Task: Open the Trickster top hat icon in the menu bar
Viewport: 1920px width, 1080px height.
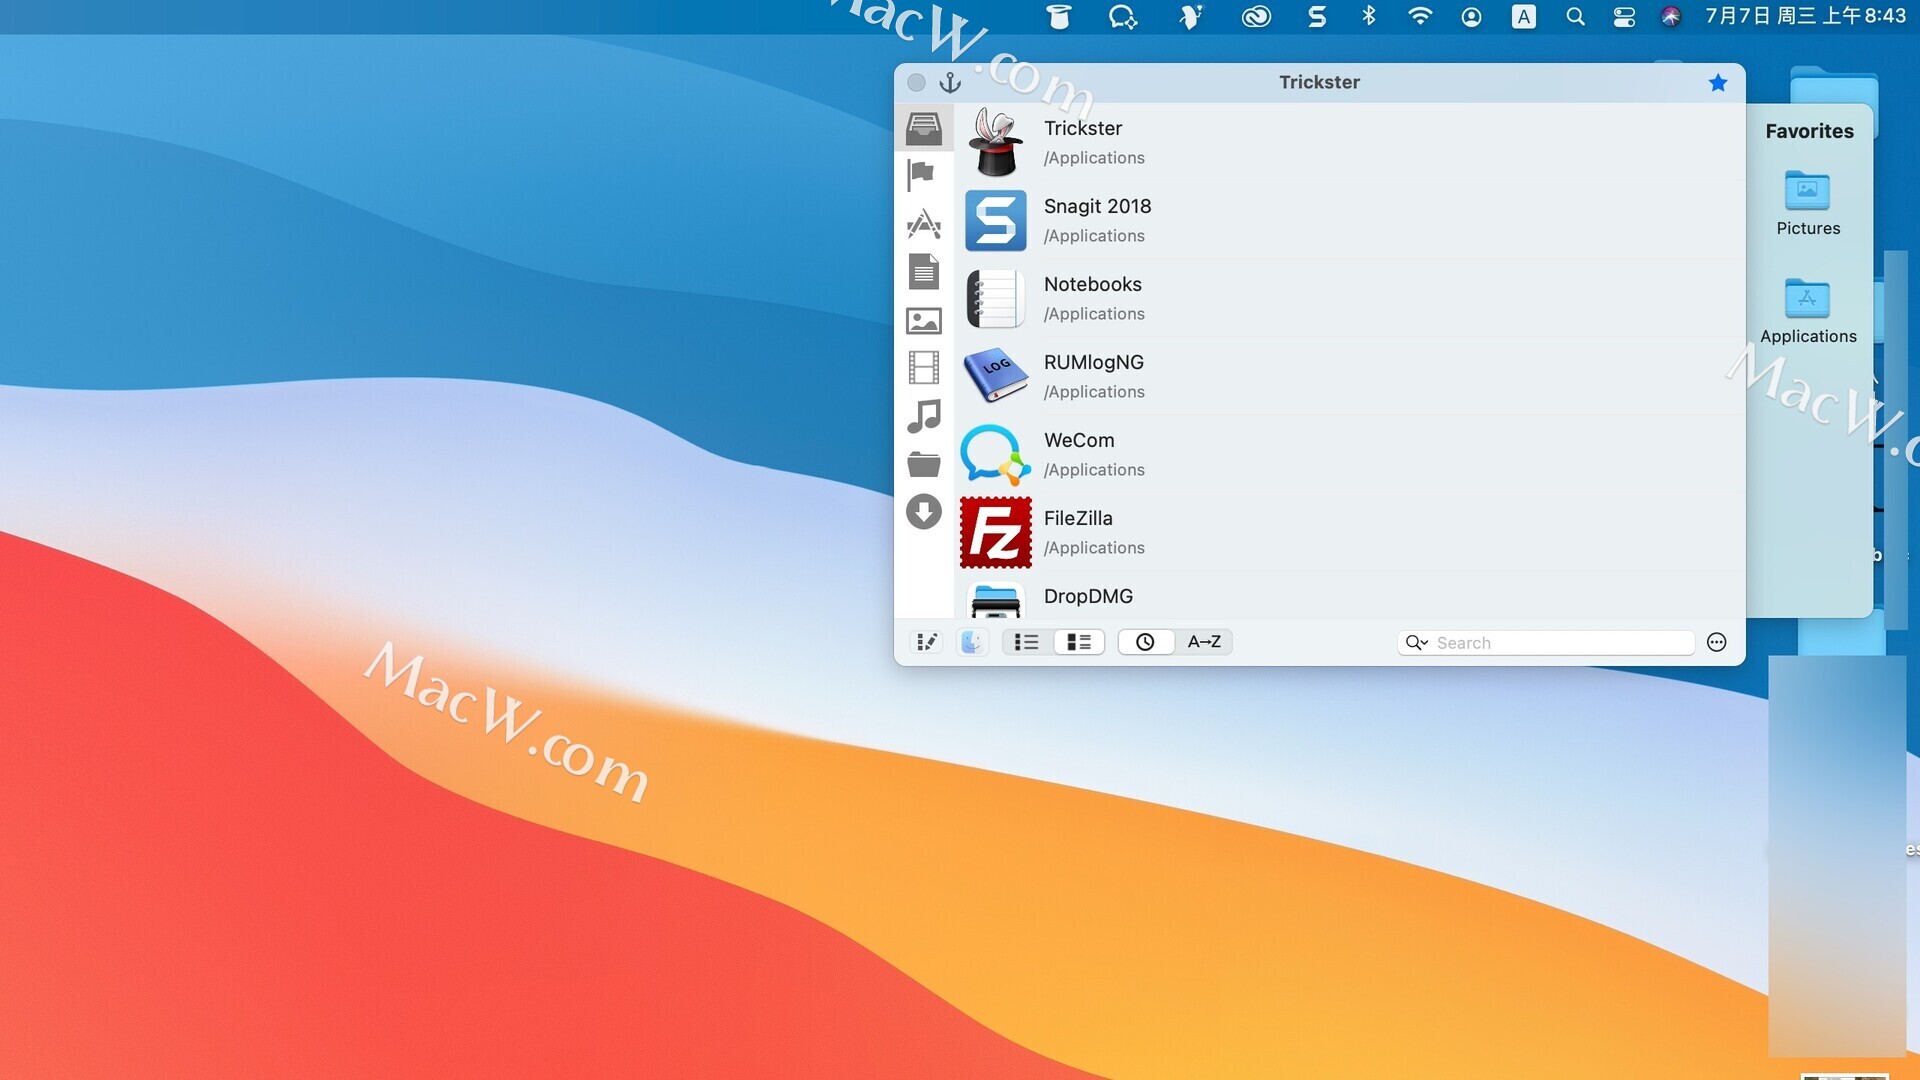Action: 1058,16
